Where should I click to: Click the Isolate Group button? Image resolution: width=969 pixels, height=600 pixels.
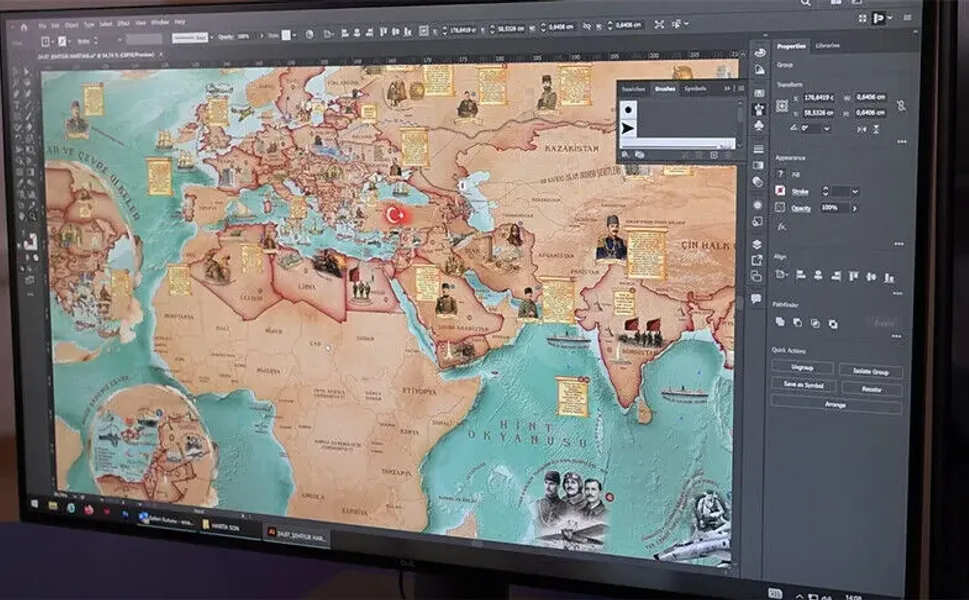pos(871,371)
